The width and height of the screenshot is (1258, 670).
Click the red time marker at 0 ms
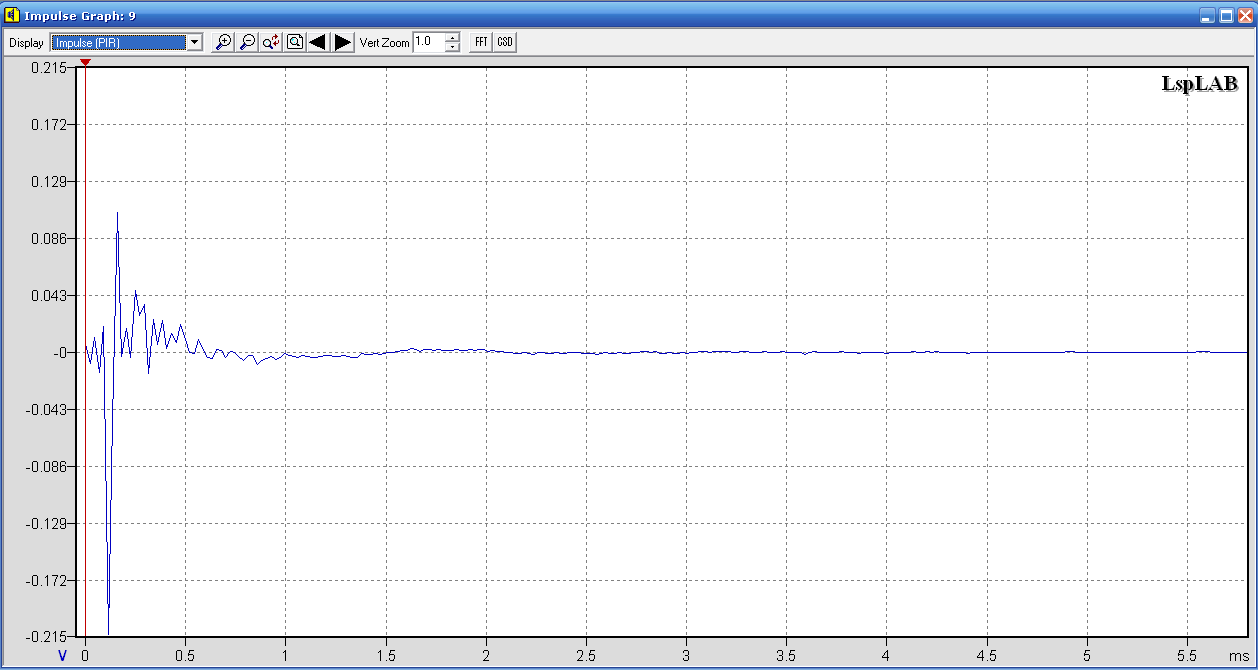(85, 63)
